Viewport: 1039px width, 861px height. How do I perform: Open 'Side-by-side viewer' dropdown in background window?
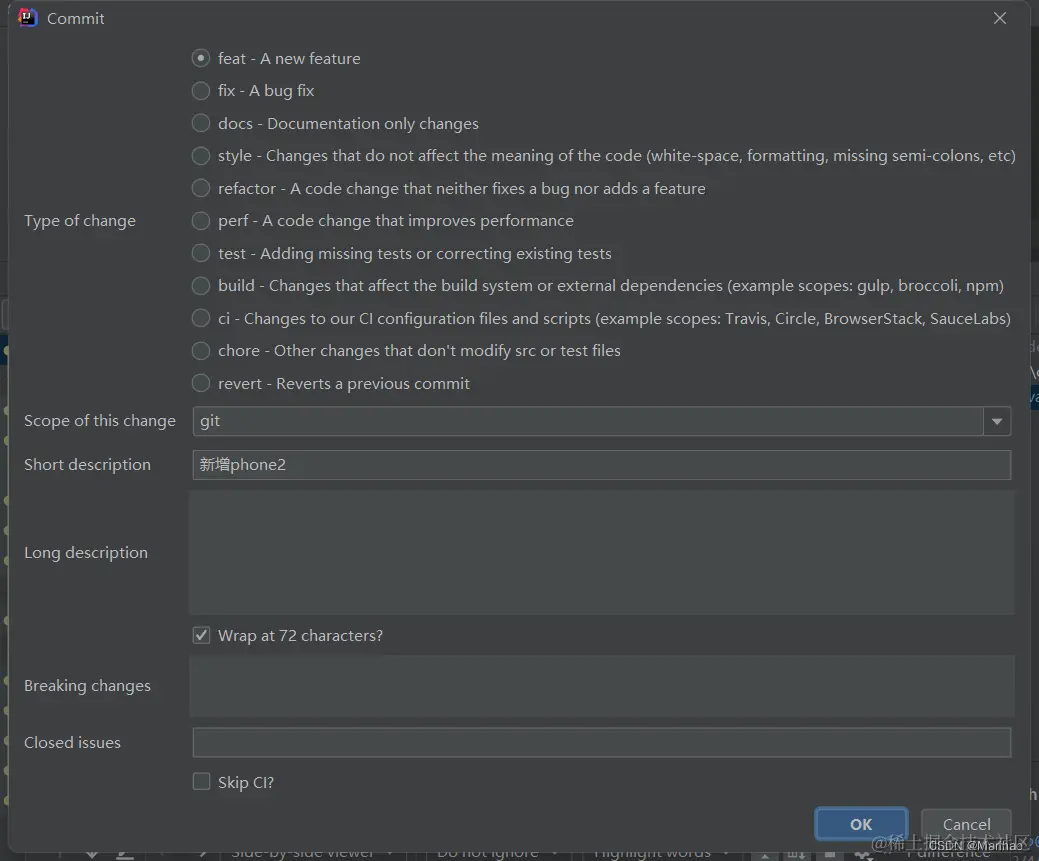pyautogui.click(x=311, y=855)
